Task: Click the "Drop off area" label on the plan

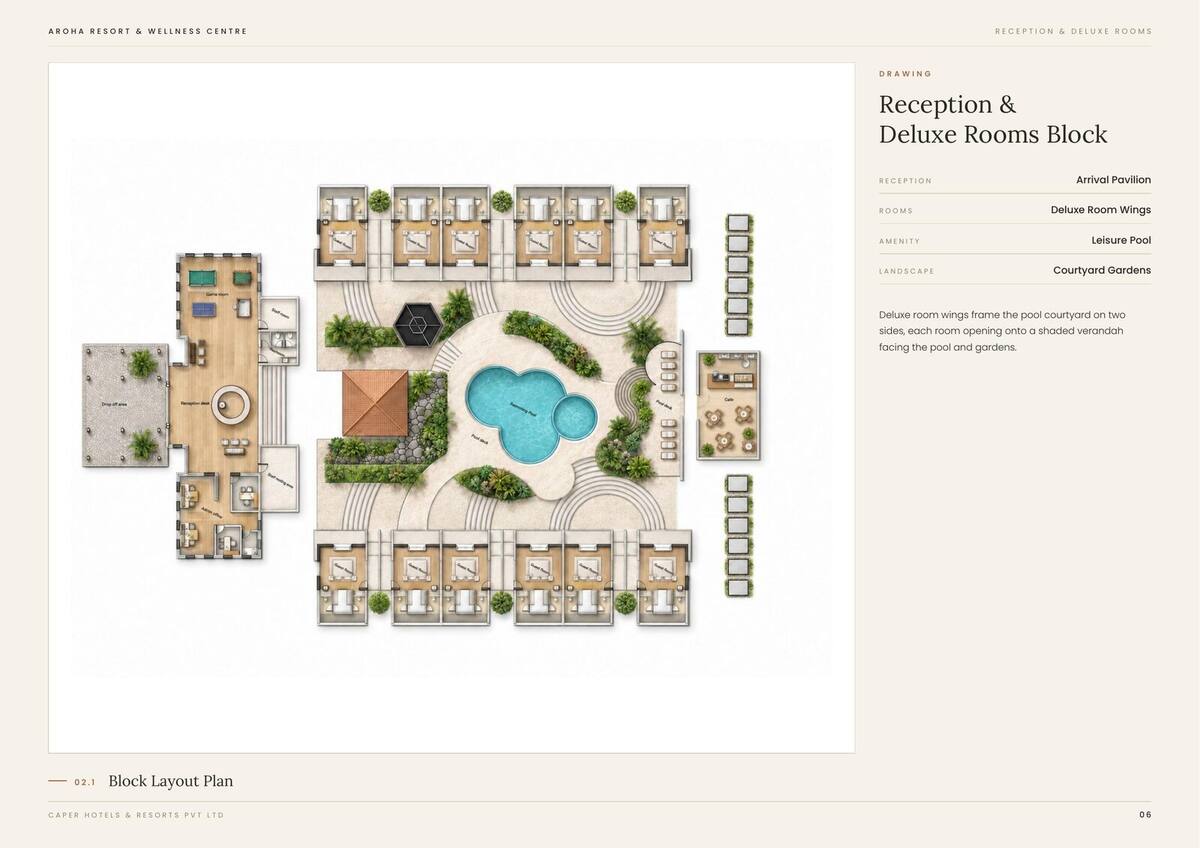Action: click(x=113, y=405)
